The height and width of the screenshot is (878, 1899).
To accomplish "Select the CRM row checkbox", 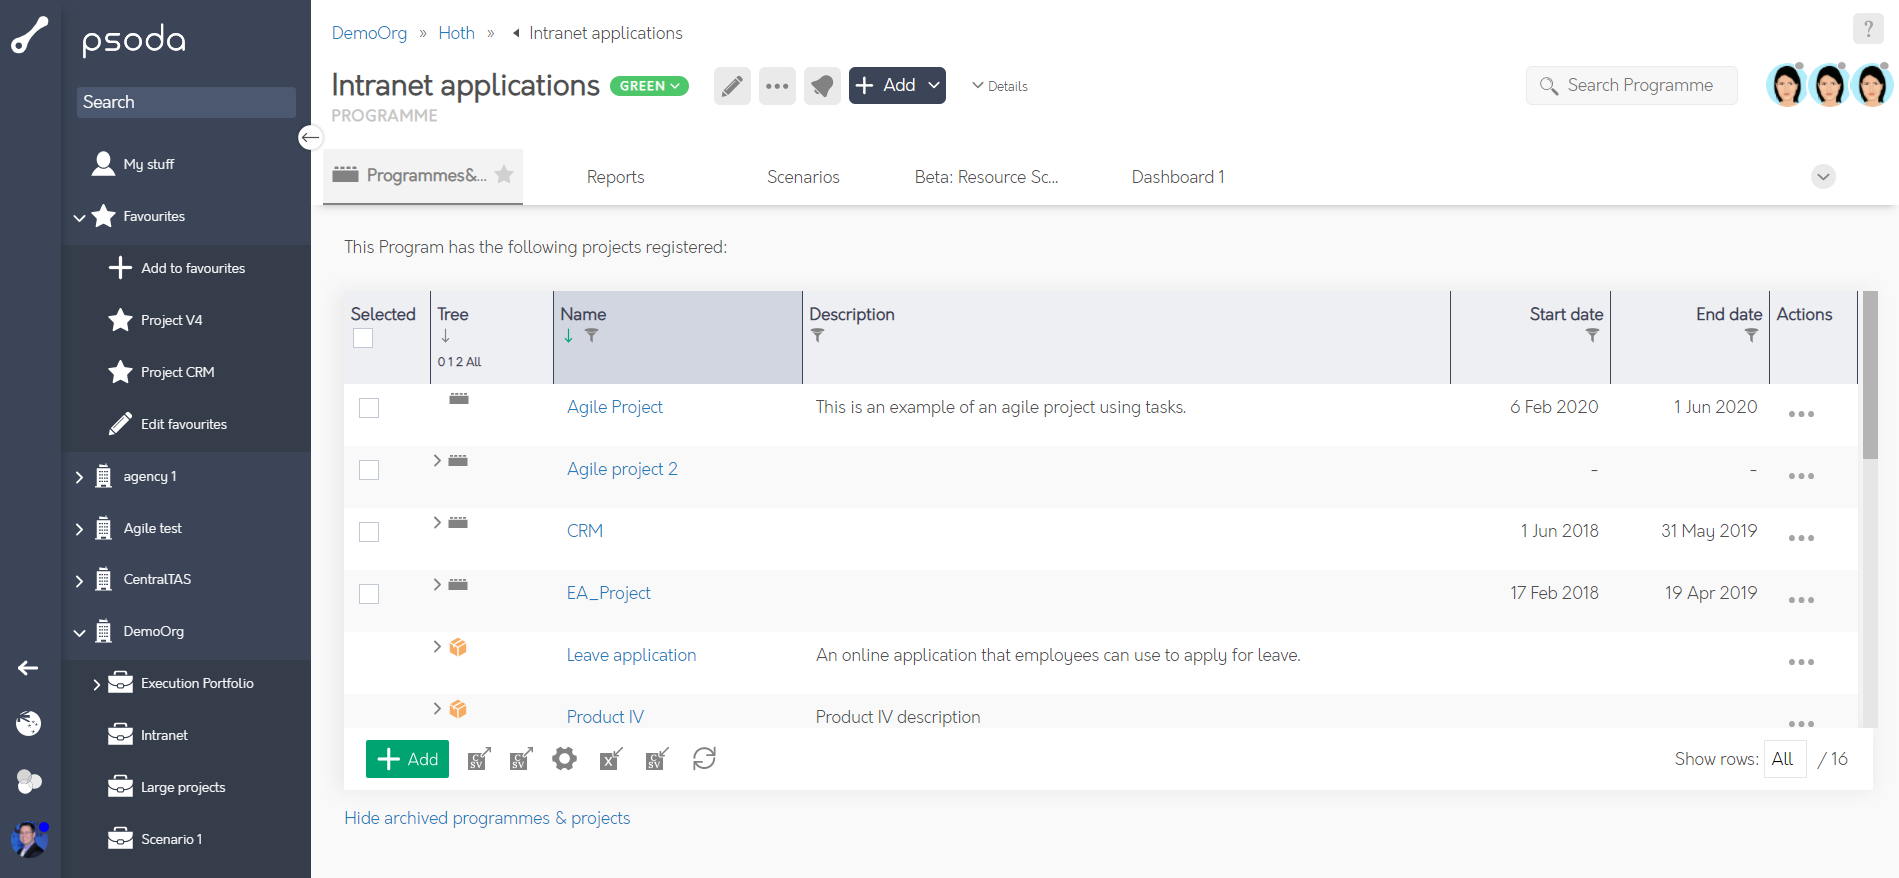I will click(x=369, y=532).
